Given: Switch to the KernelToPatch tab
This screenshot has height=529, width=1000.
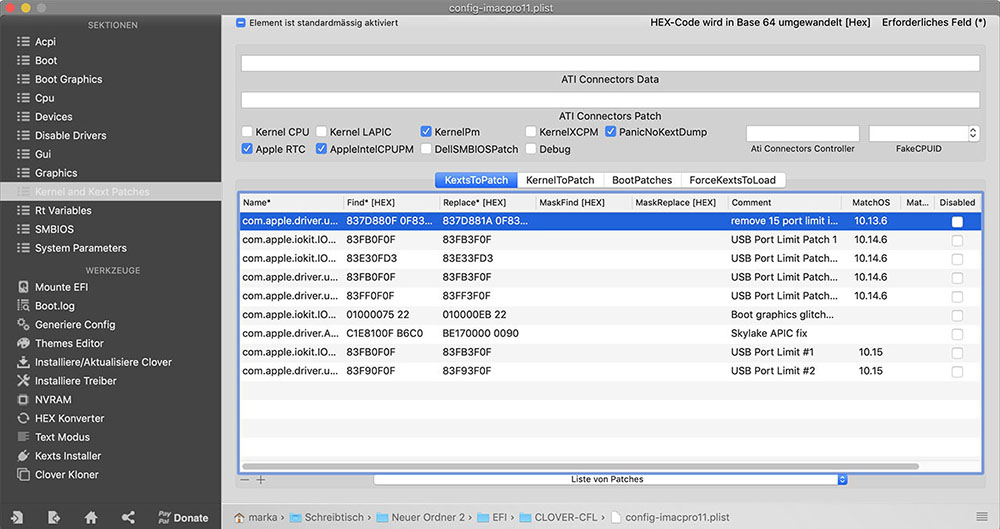Looking at the screenshot, I should coord(560,180).
